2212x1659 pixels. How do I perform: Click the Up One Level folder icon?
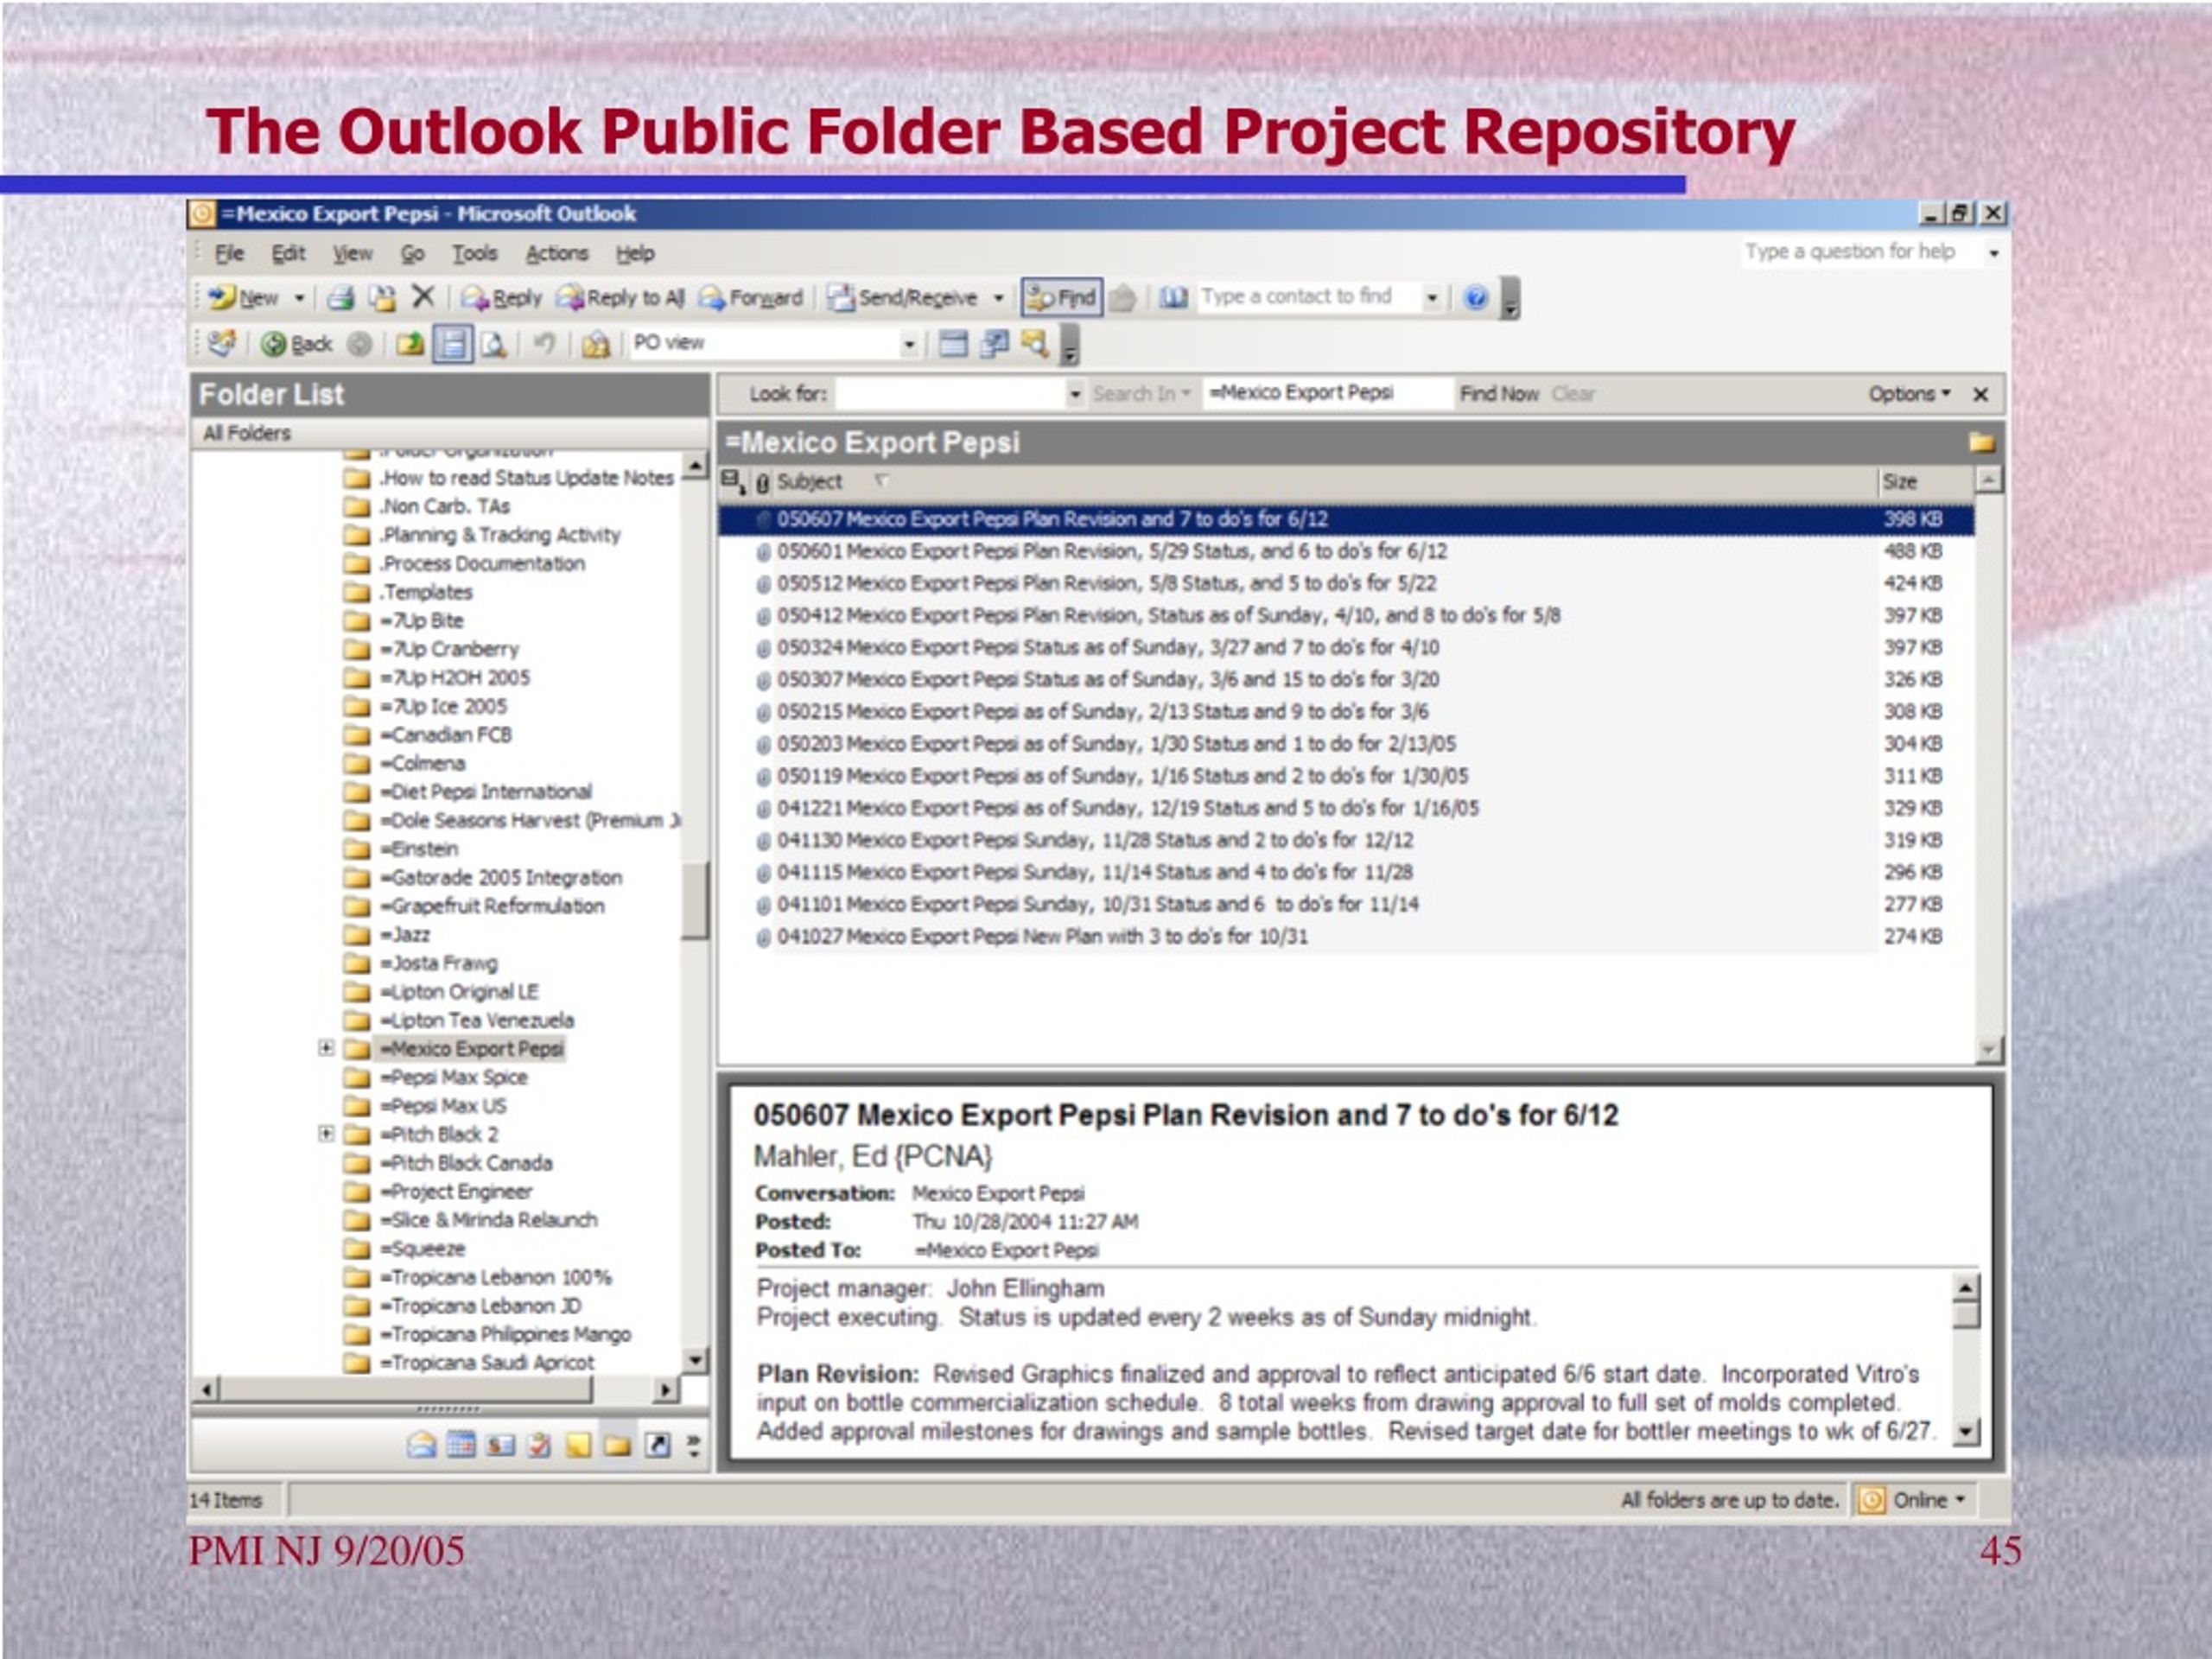[x=410, y=344]
